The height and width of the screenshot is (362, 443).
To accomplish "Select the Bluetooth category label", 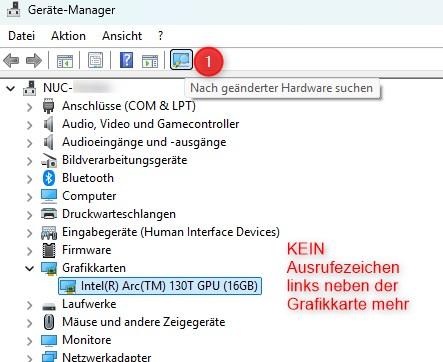I will tap(88, 178).
